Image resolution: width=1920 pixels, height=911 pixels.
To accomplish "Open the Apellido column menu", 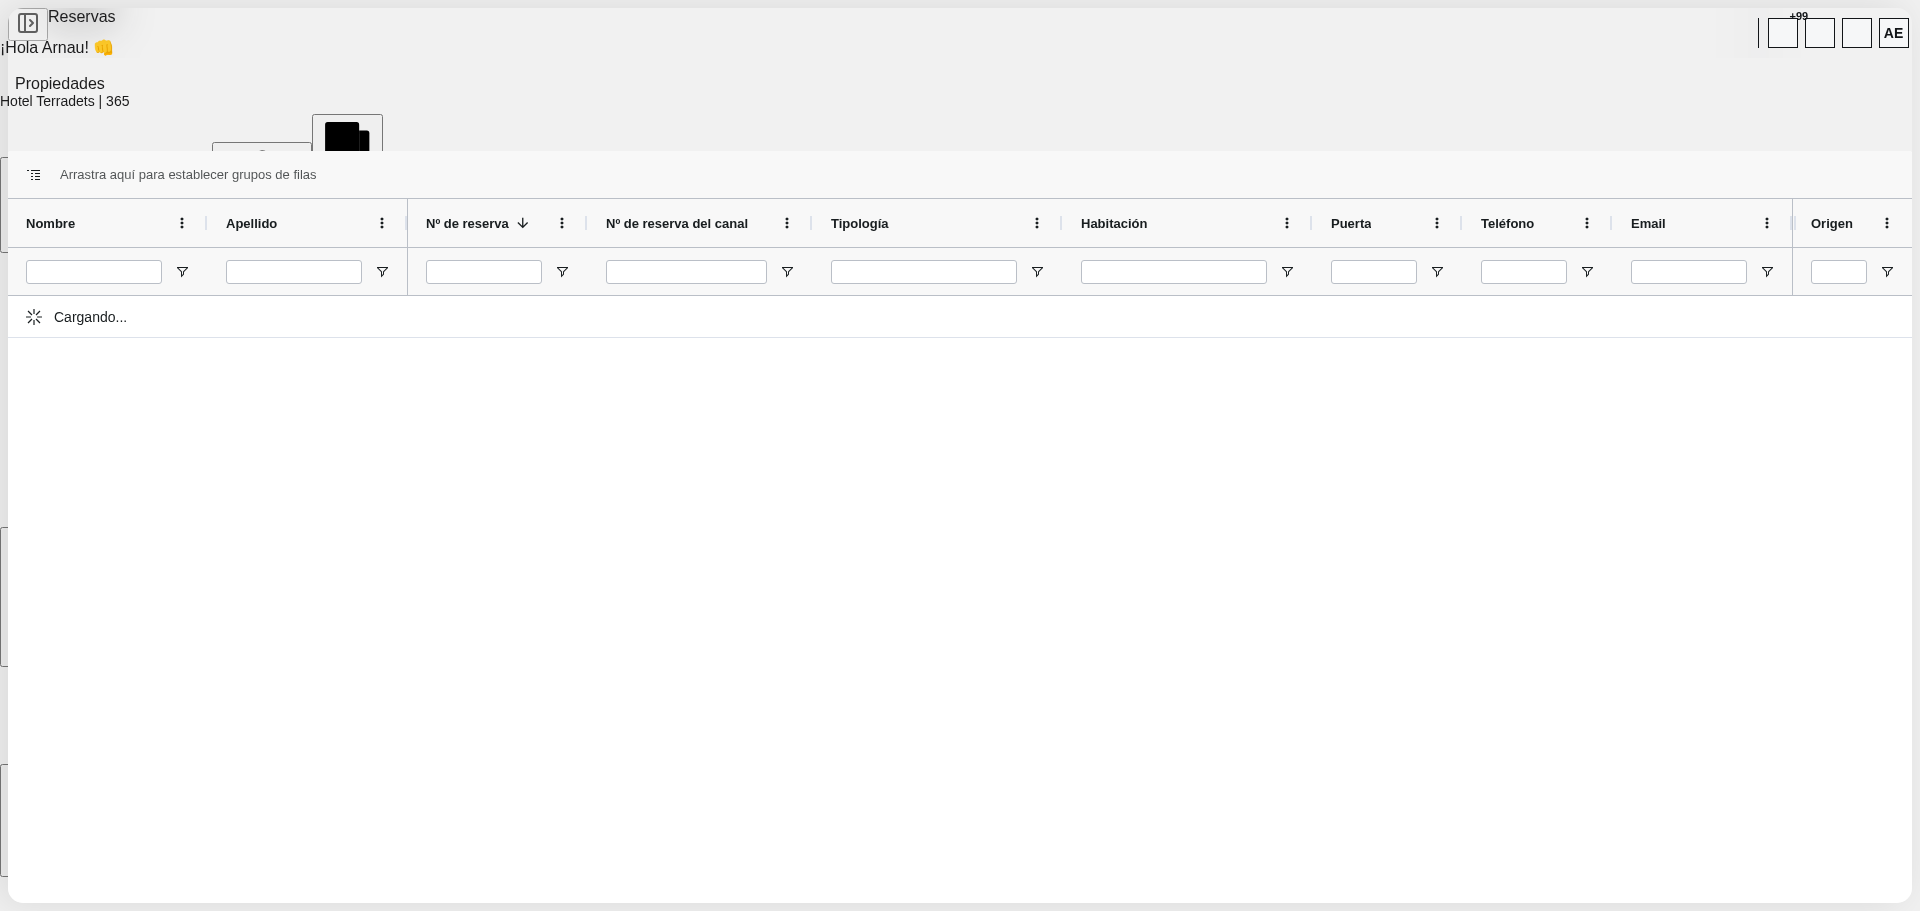I will [382, 223].
